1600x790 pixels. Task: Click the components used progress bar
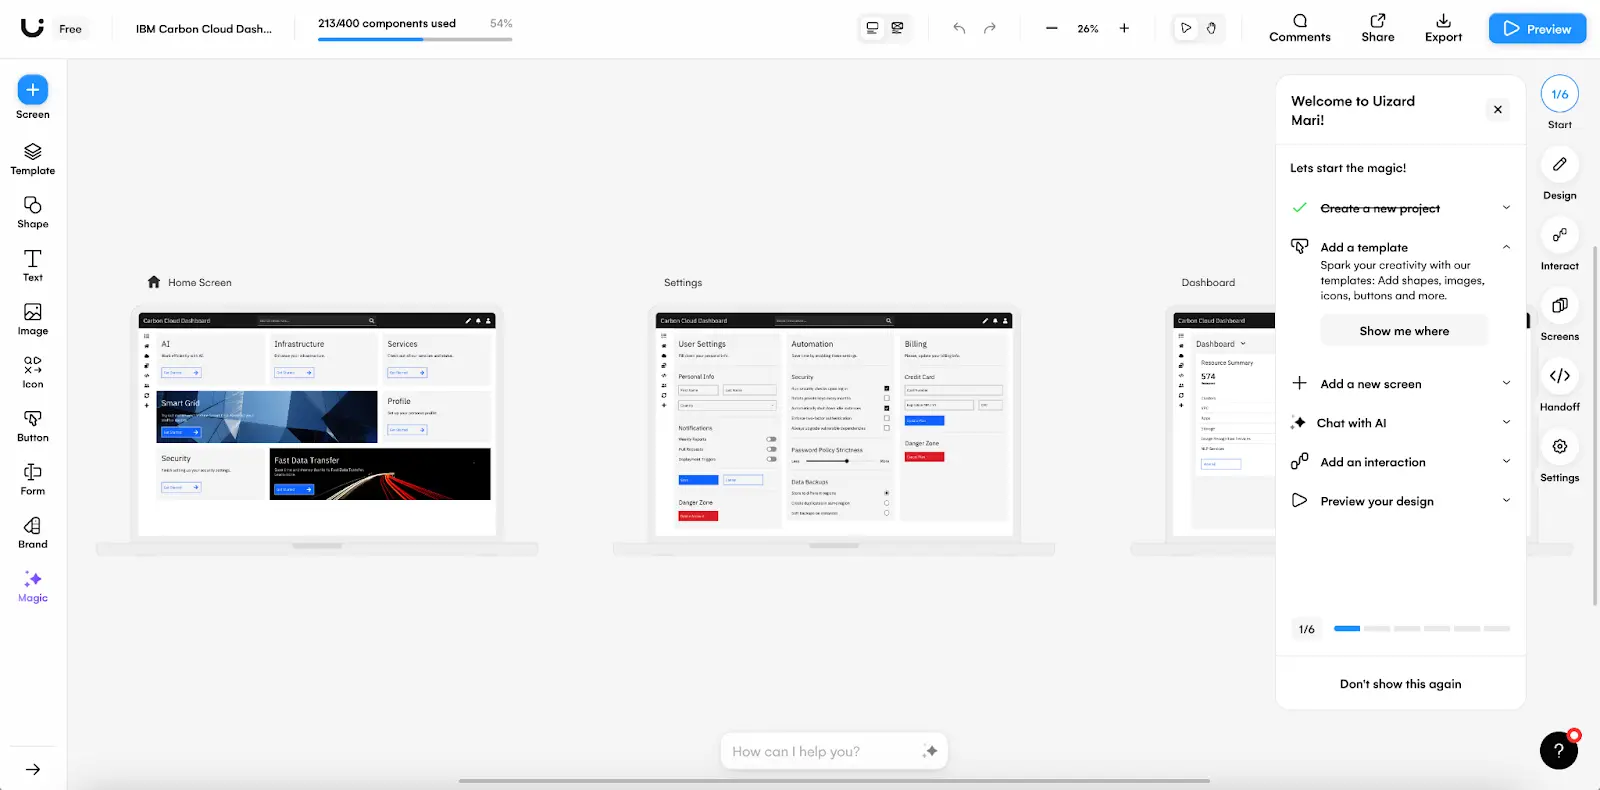pyautogui.click(x=415, y=39)
